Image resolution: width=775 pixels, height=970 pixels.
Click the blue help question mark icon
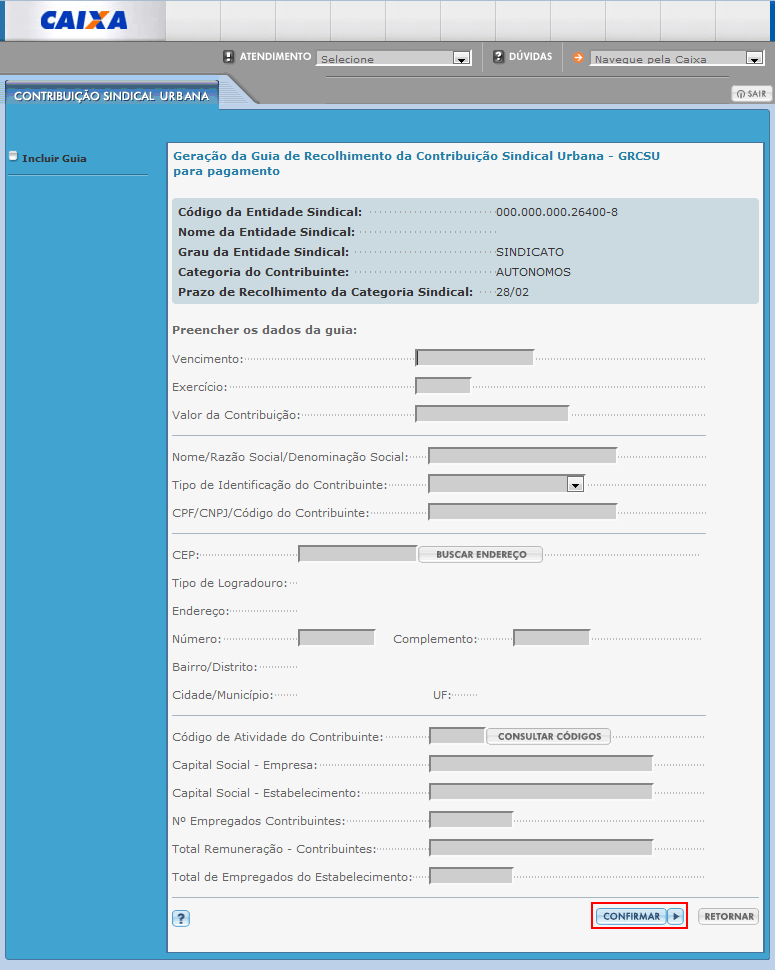click(181, 918)
